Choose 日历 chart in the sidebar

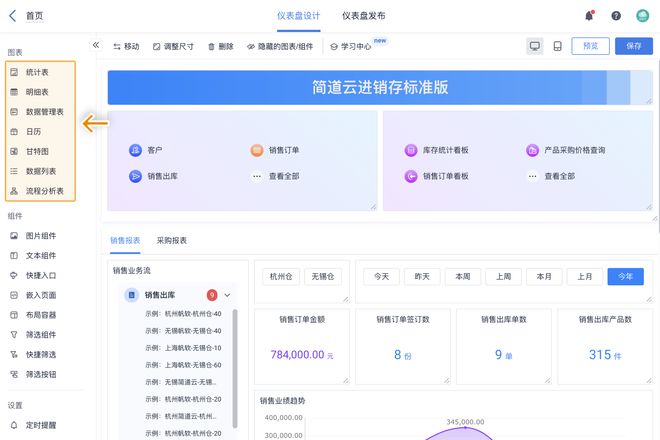click(x=33, y=131)
